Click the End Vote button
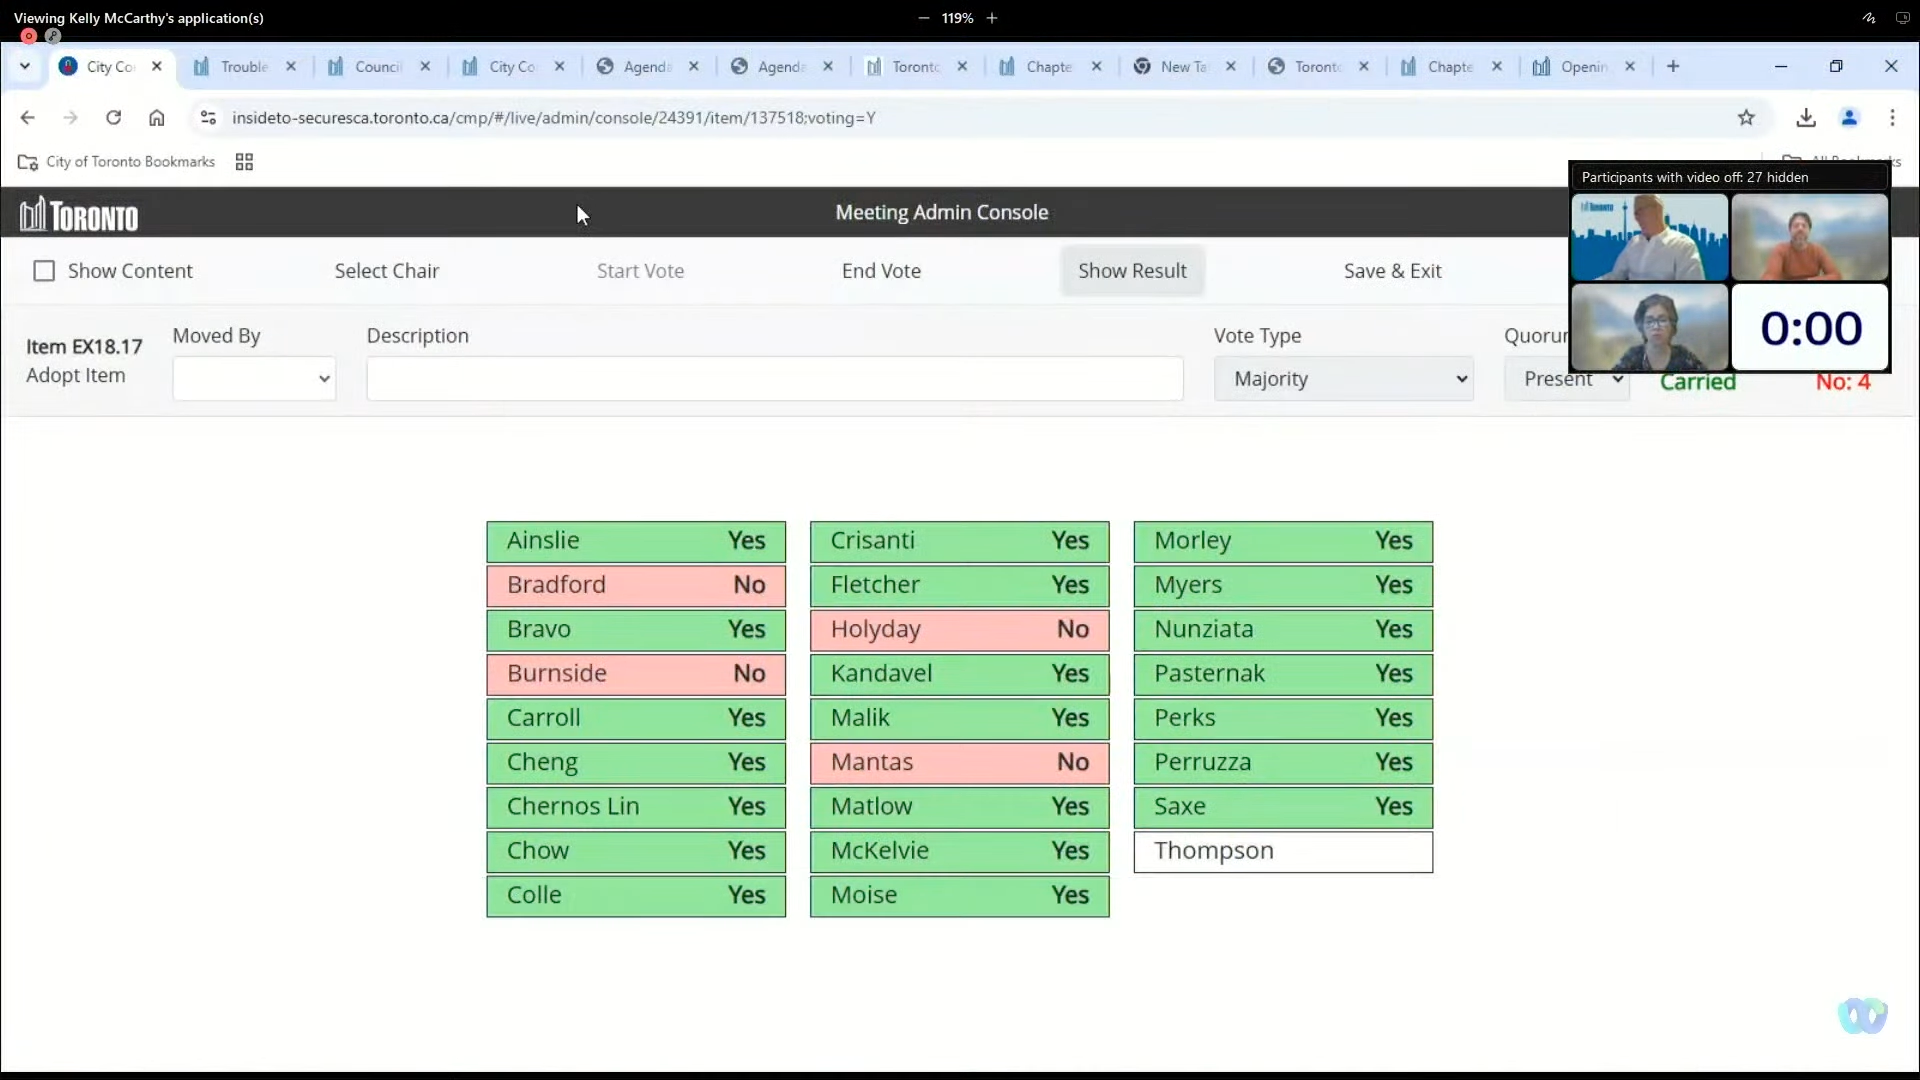Viewport: 1920px width, 1080px height. (x=881, y=271)
